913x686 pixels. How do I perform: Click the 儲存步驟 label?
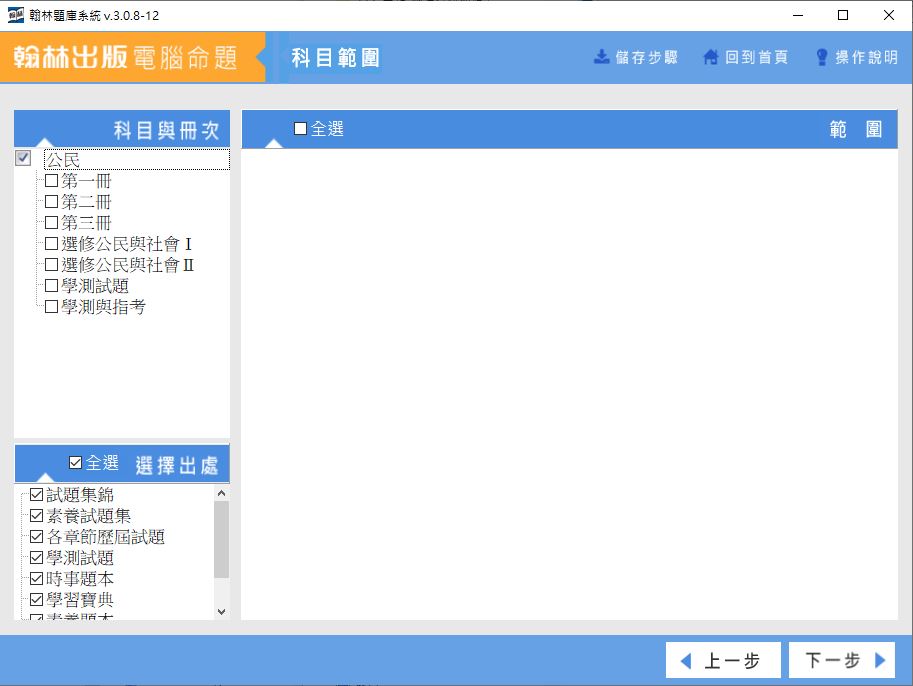coord(647,57)
